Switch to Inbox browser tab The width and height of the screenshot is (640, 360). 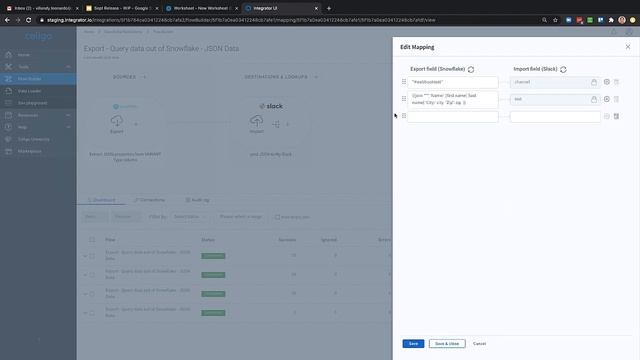click(42, 8)
